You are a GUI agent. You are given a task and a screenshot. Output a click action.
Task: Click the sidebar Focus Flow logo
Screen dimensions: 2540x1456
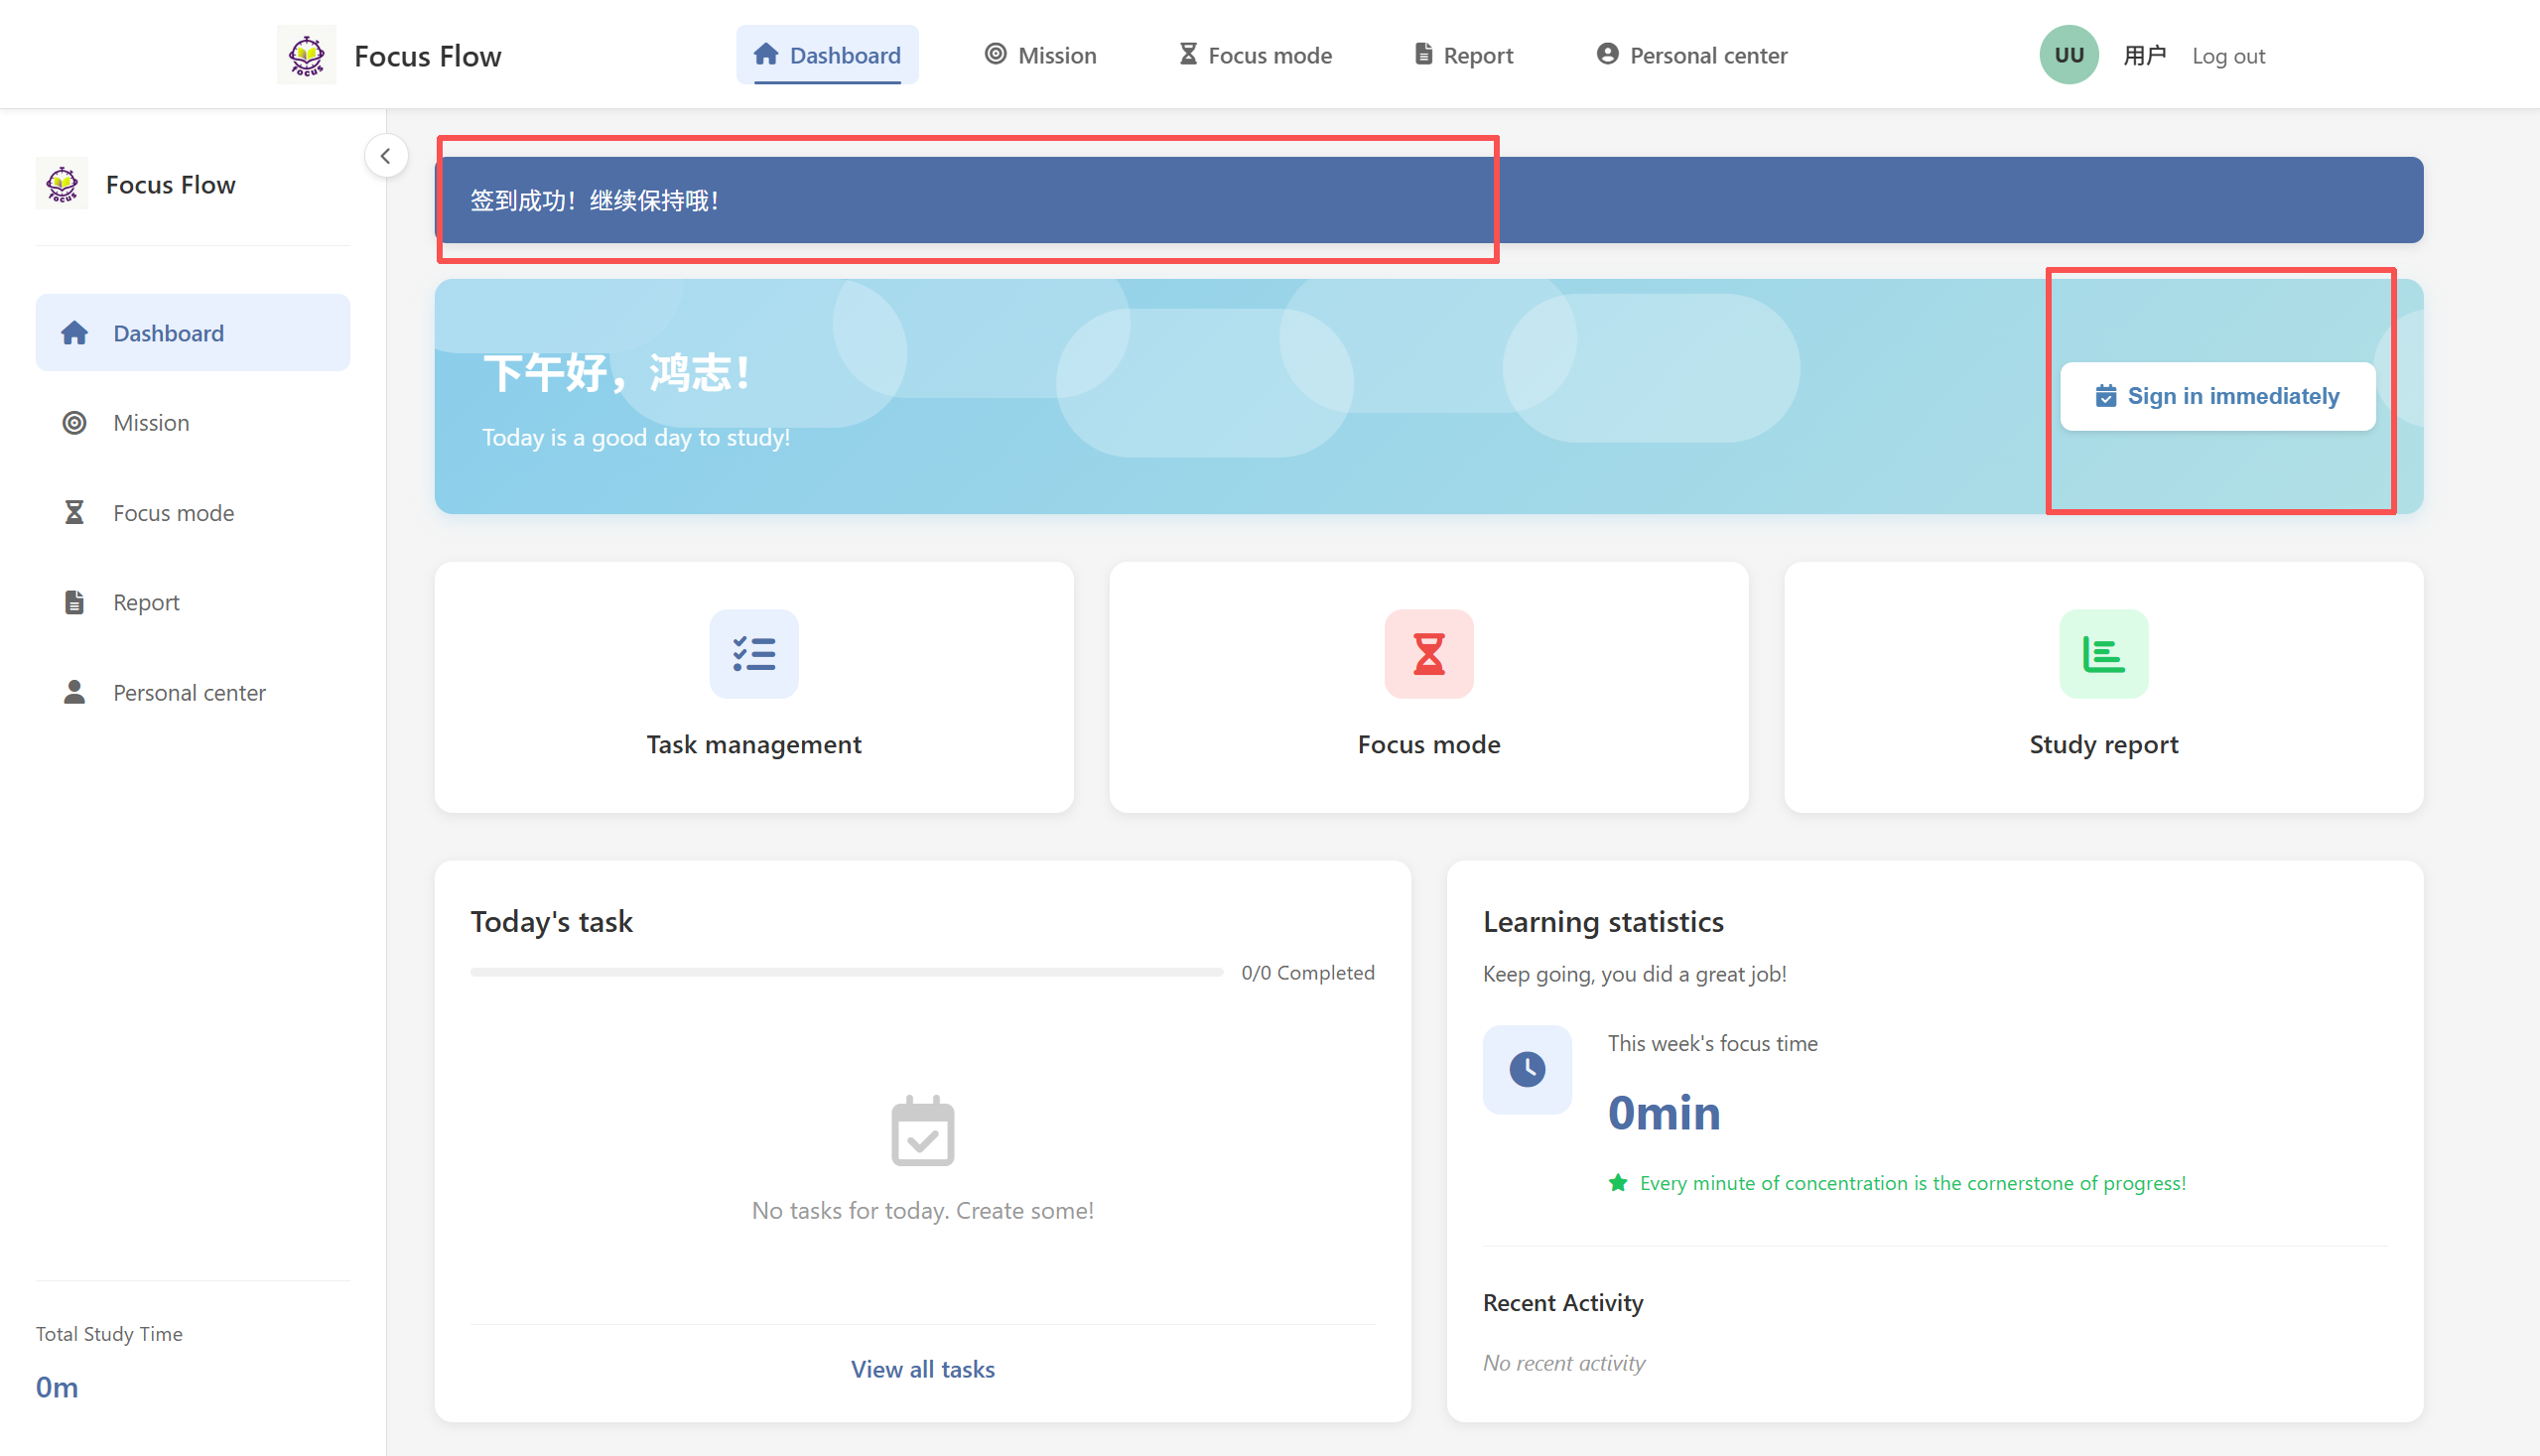coord(62,184)
